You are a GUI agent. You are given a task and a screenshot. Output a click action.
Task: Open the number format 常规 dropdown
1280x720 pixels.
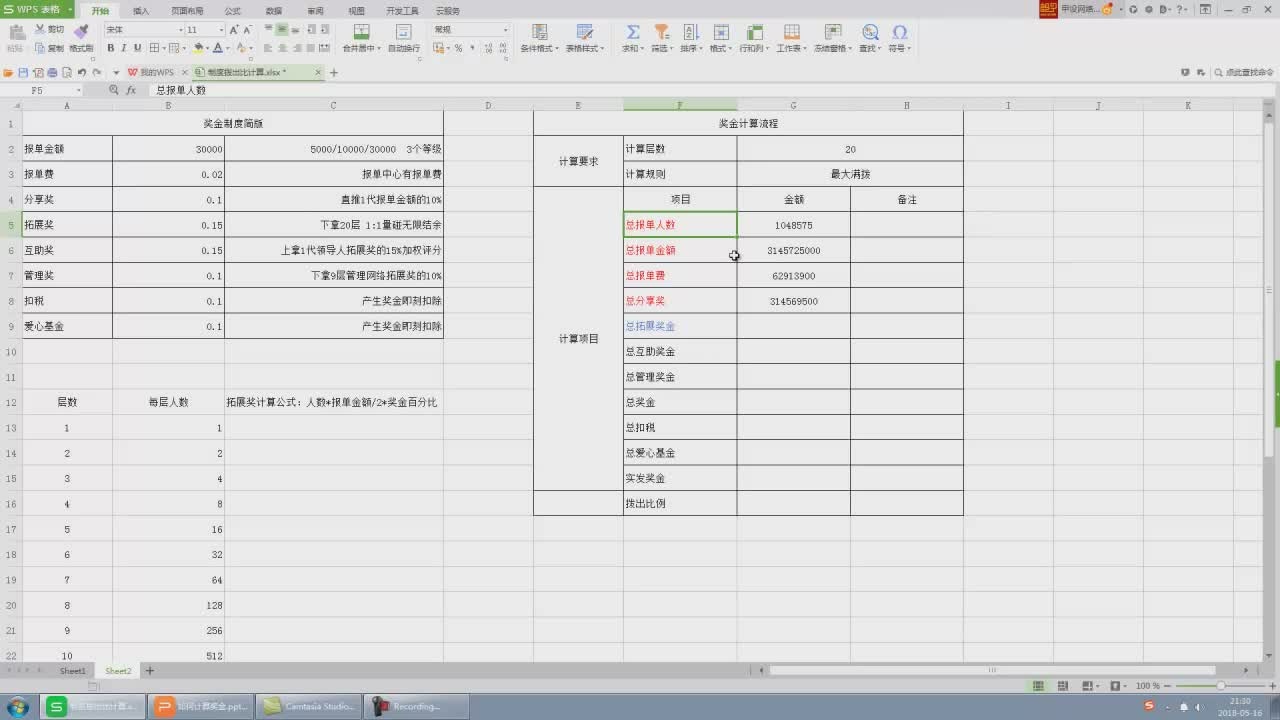[505, 30]
